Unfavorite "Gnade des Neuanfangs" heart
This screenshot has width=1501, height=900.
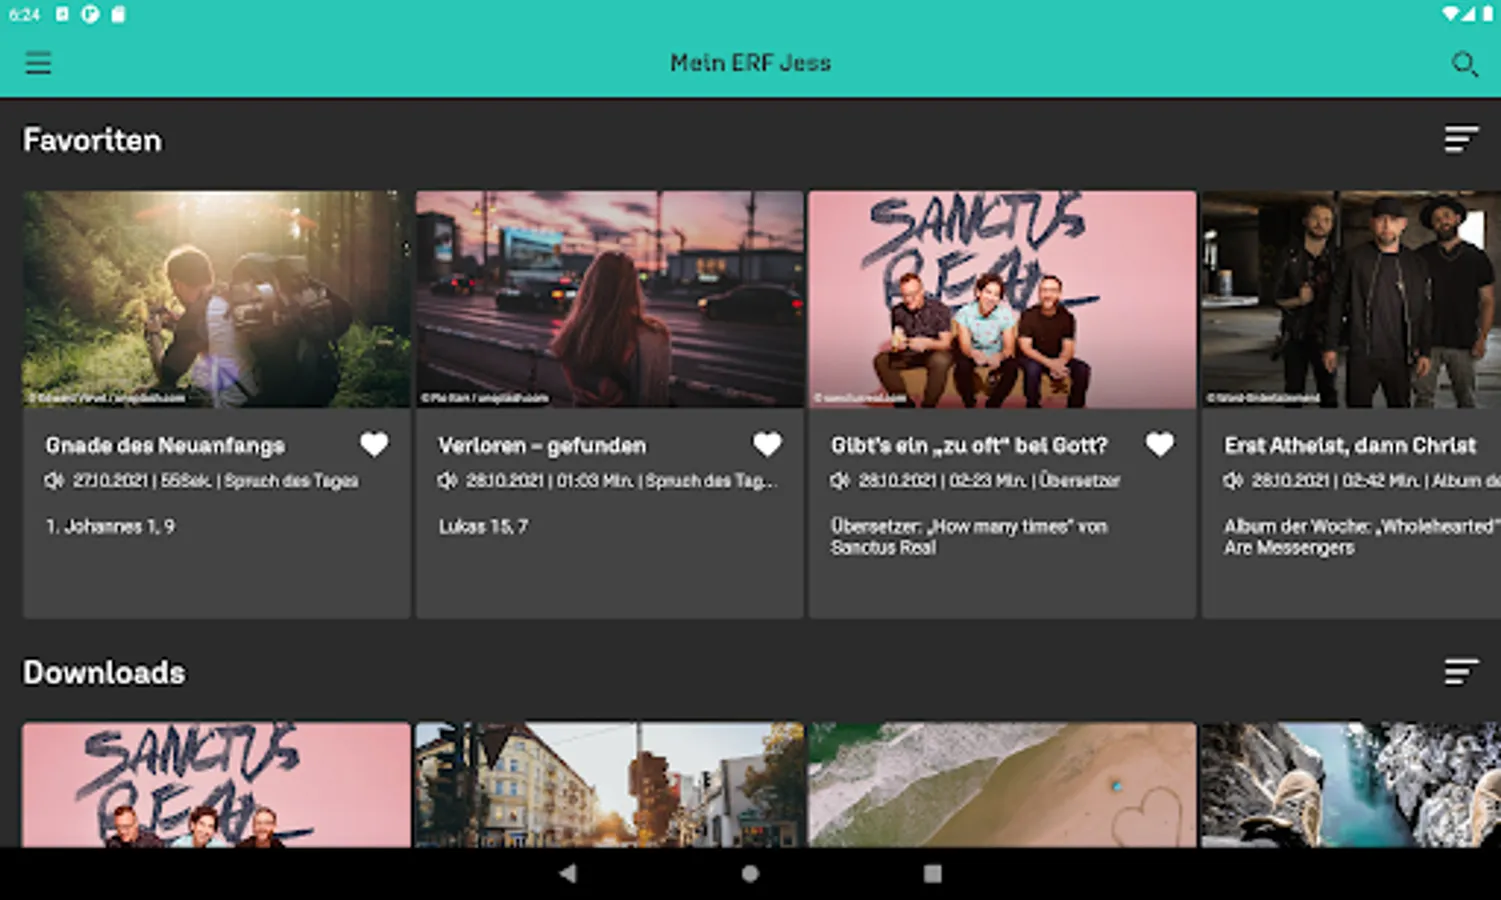tap(374, 444)
